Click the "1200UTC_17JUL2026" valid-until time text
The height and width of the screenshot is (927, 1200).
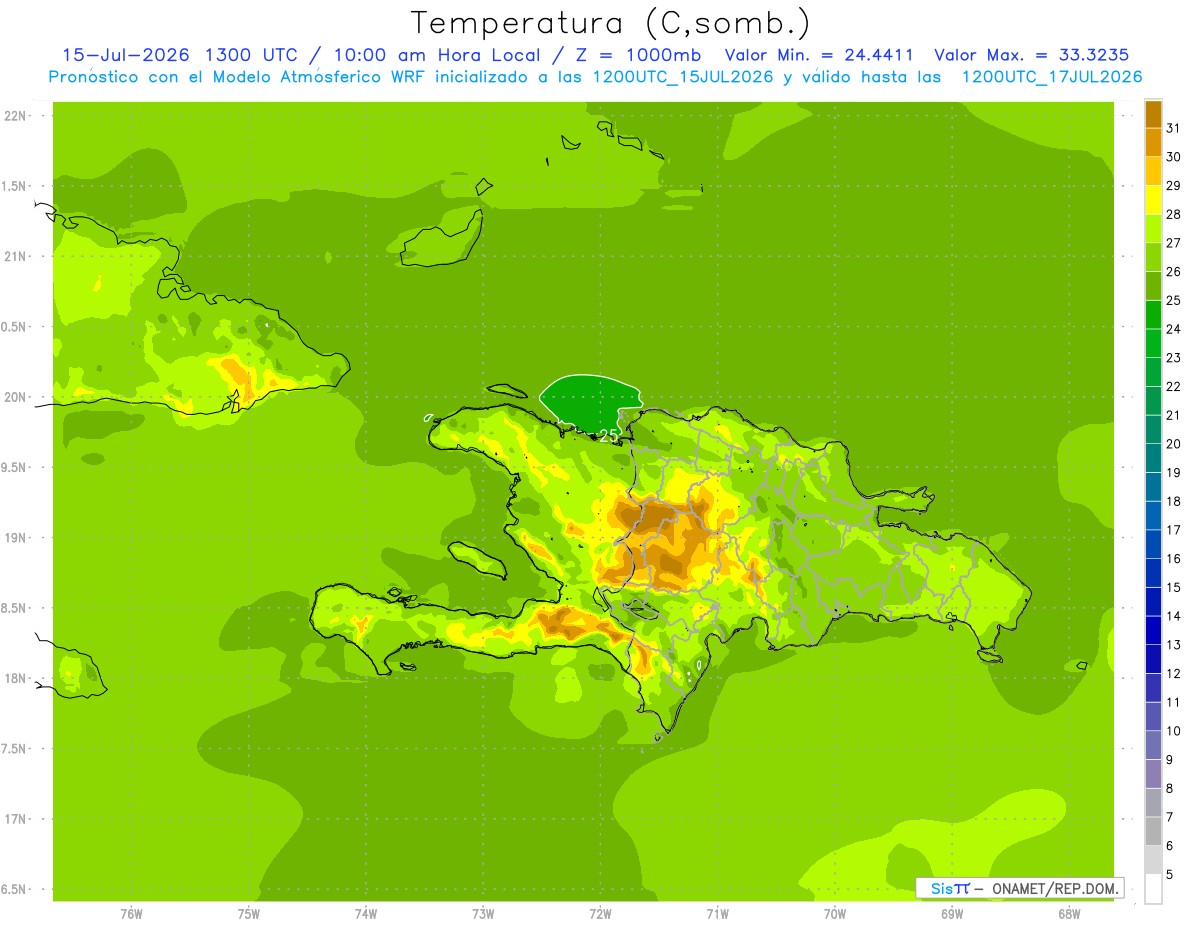pos(1052,77)
